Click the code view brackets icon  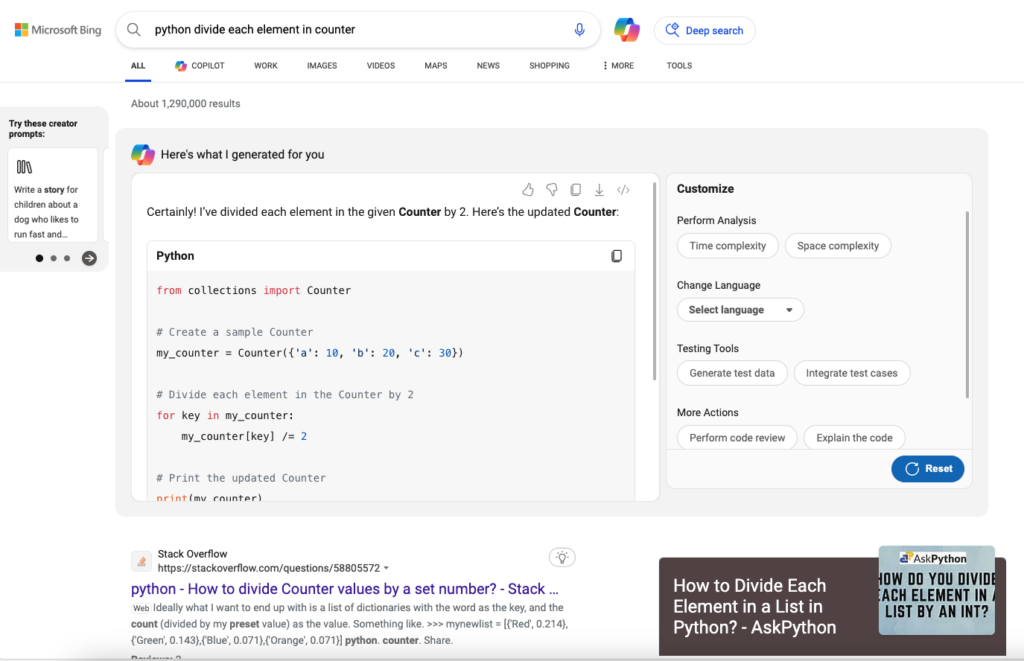click(623, 190)
